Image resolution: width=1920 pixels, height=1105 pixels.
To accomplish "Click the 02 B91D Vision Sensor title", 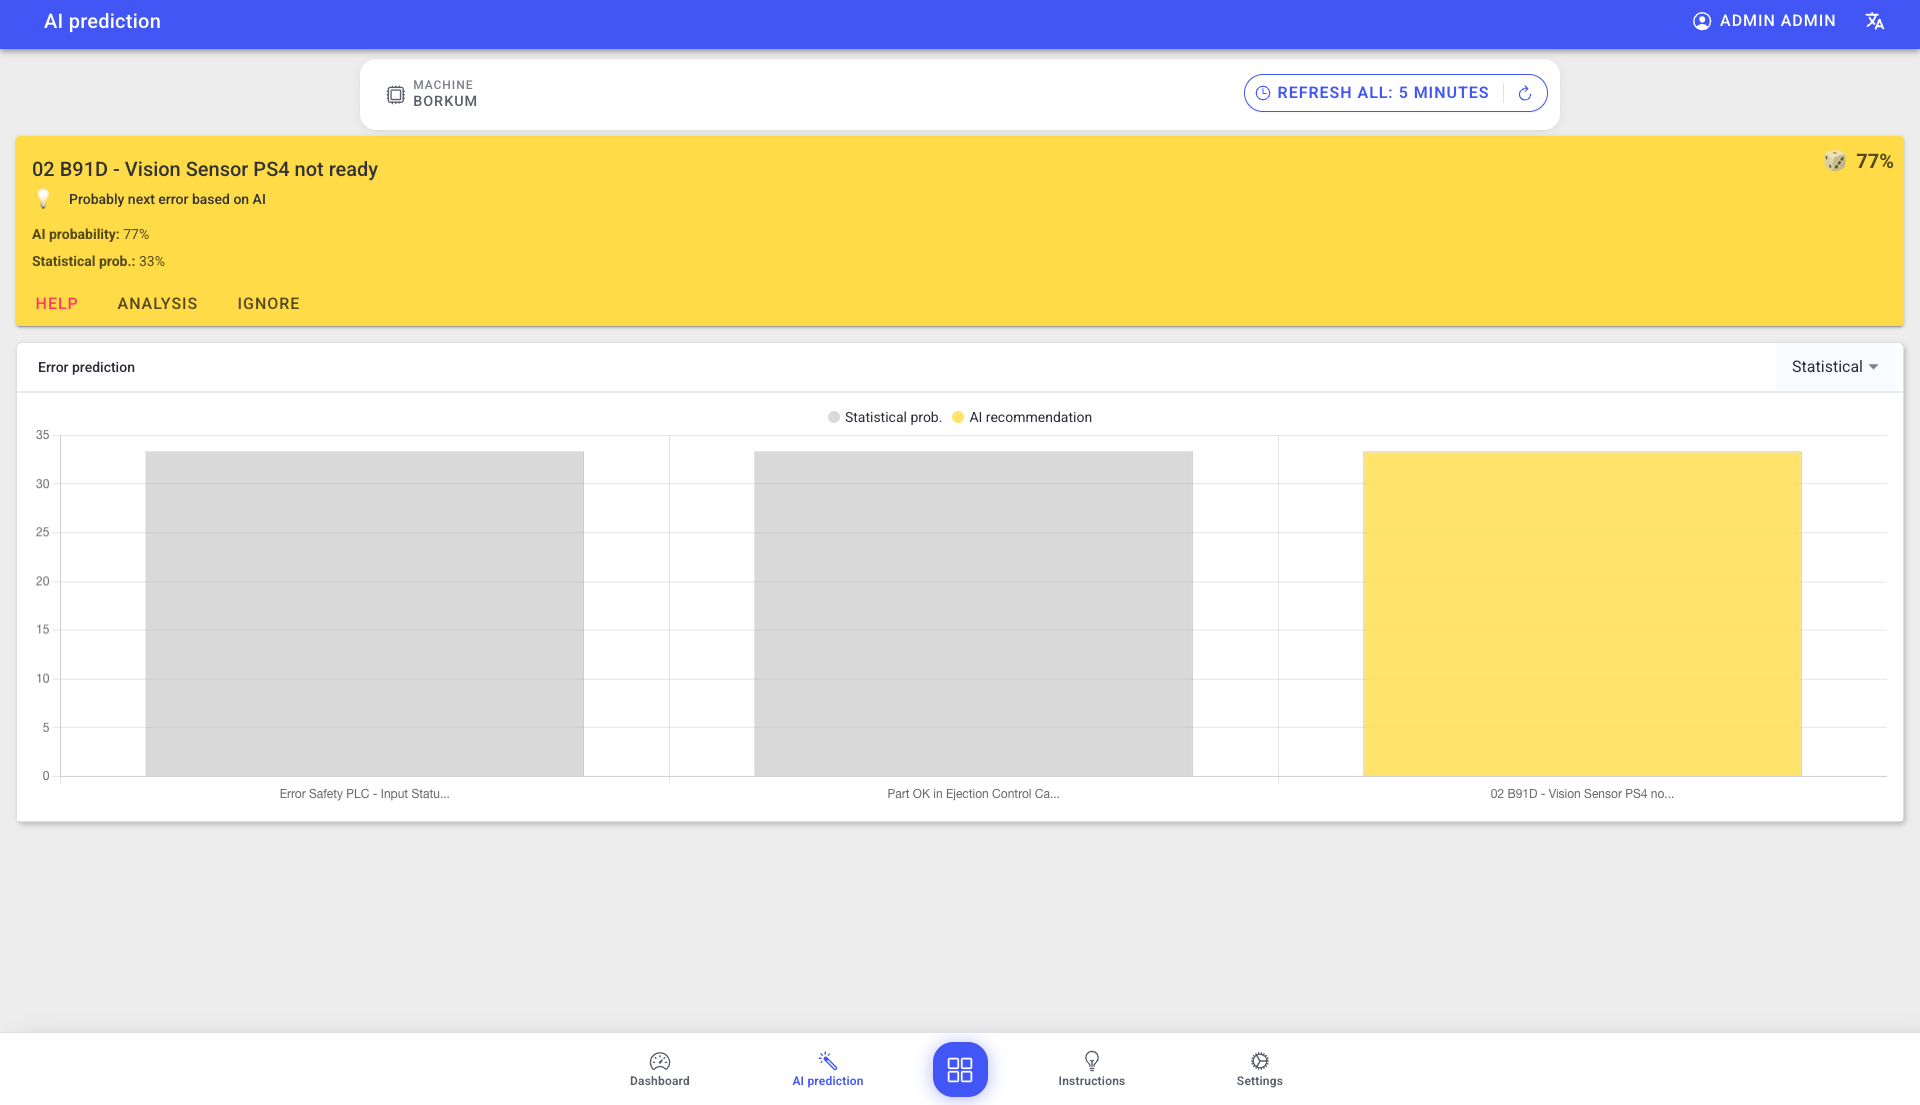I will coord(205,170).
